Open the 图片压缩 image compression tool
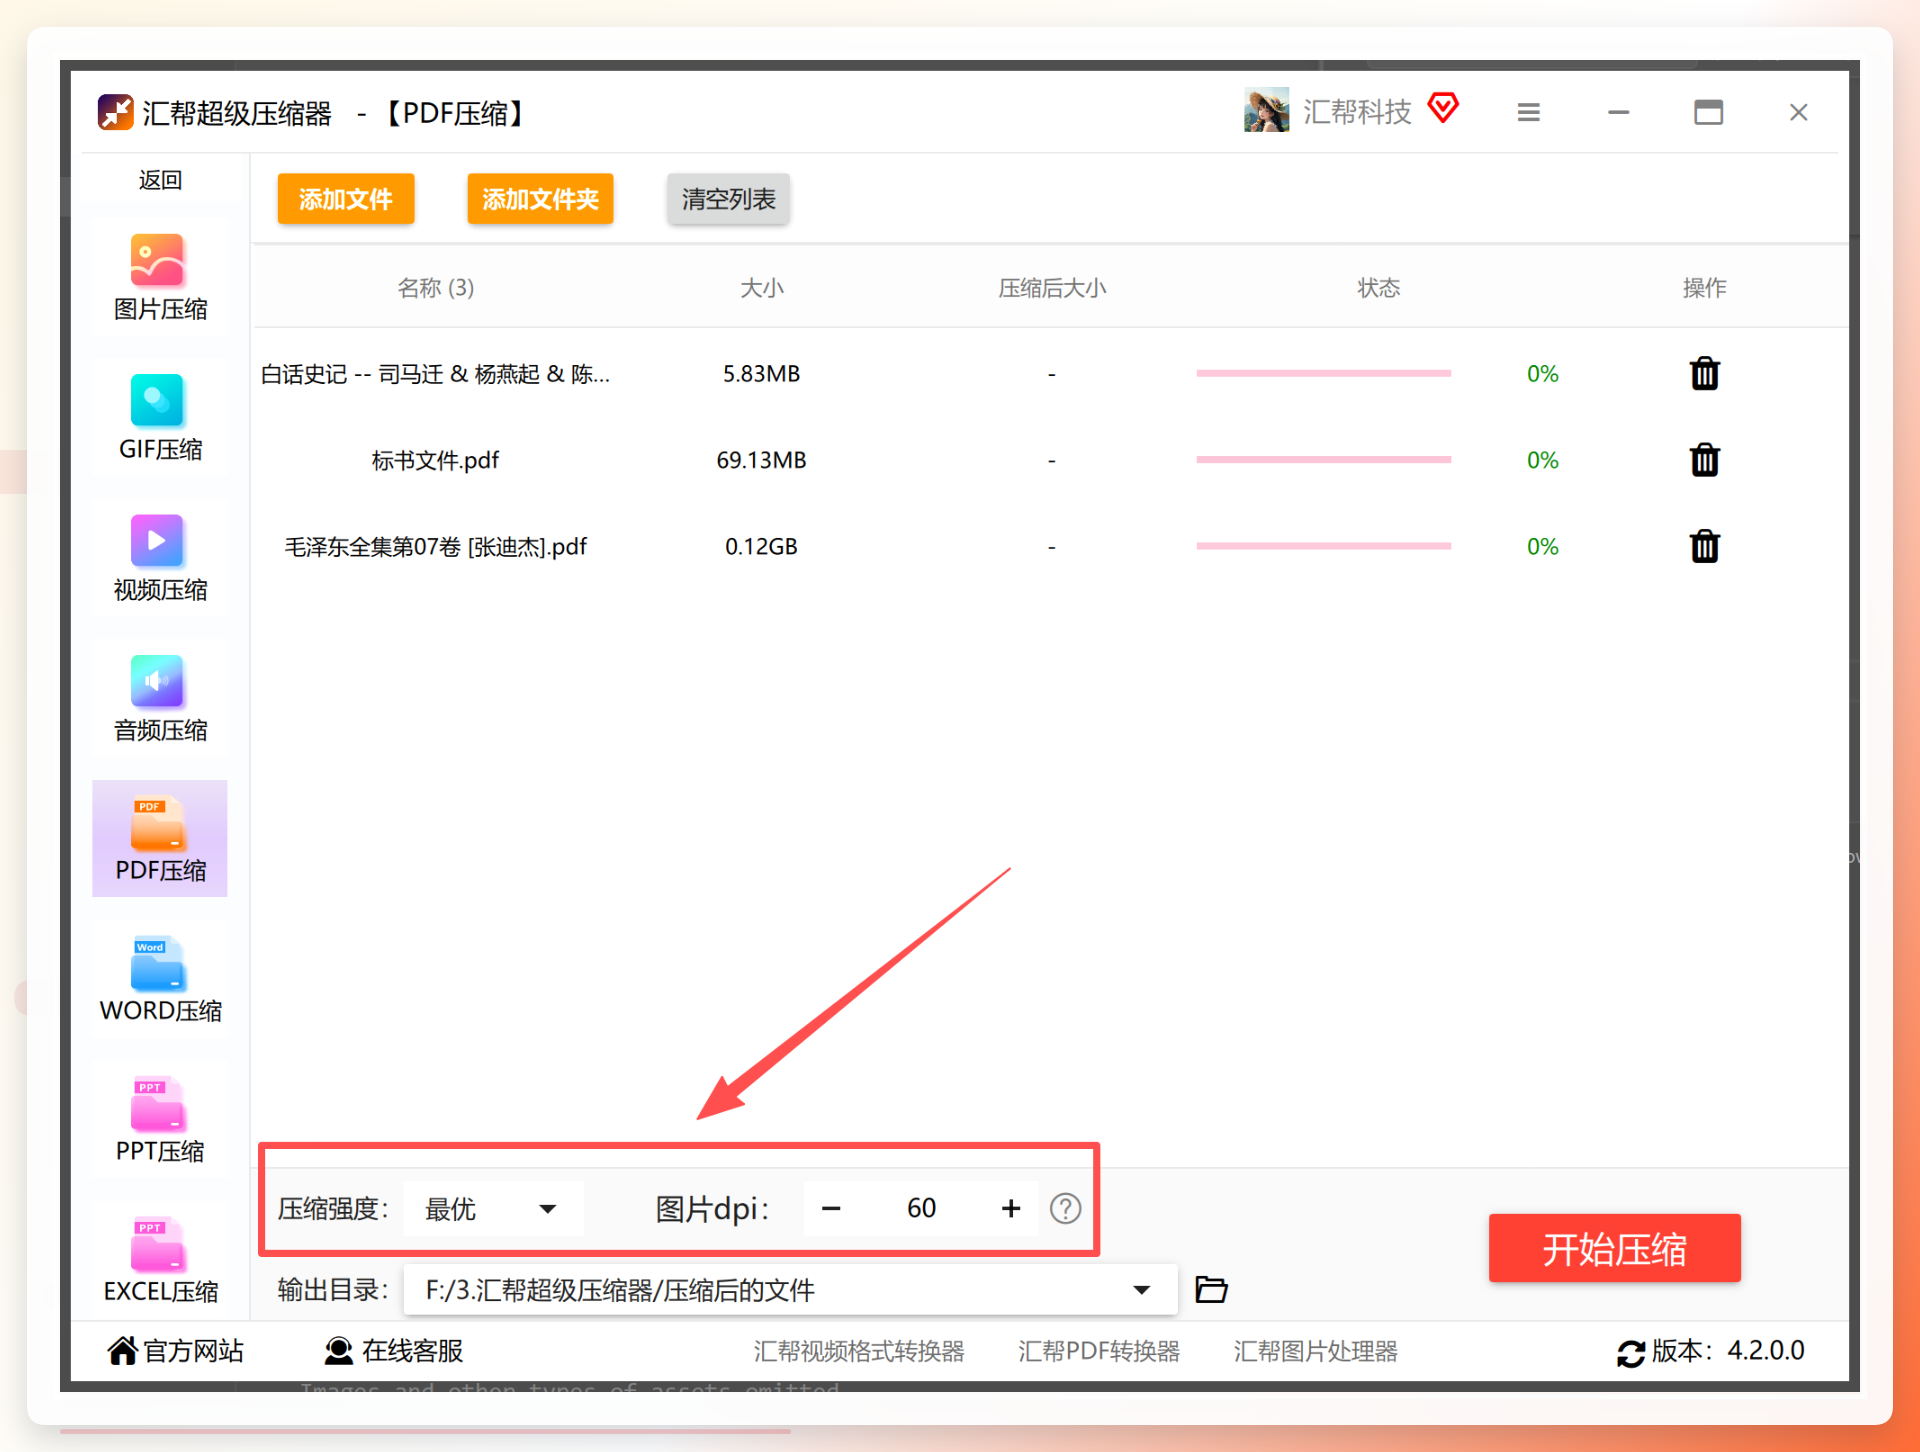1920x1452 pixels. pos(160,279)
